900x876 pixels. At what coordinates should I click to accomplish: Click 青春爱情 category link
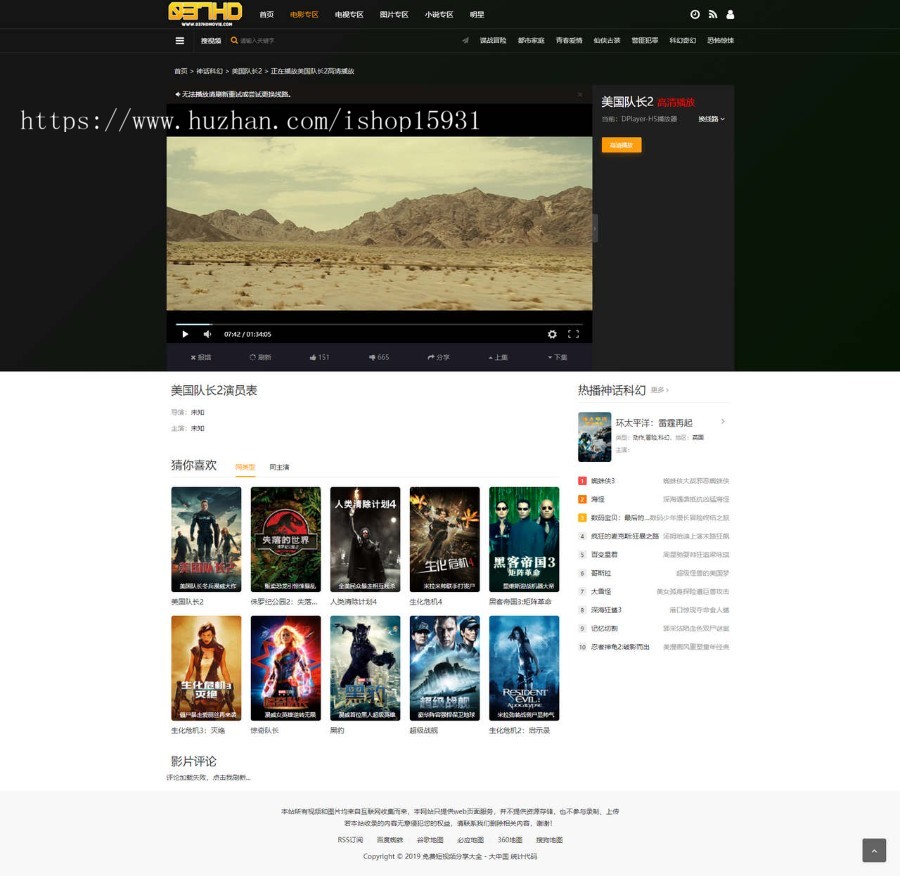(x=569, y=40)
